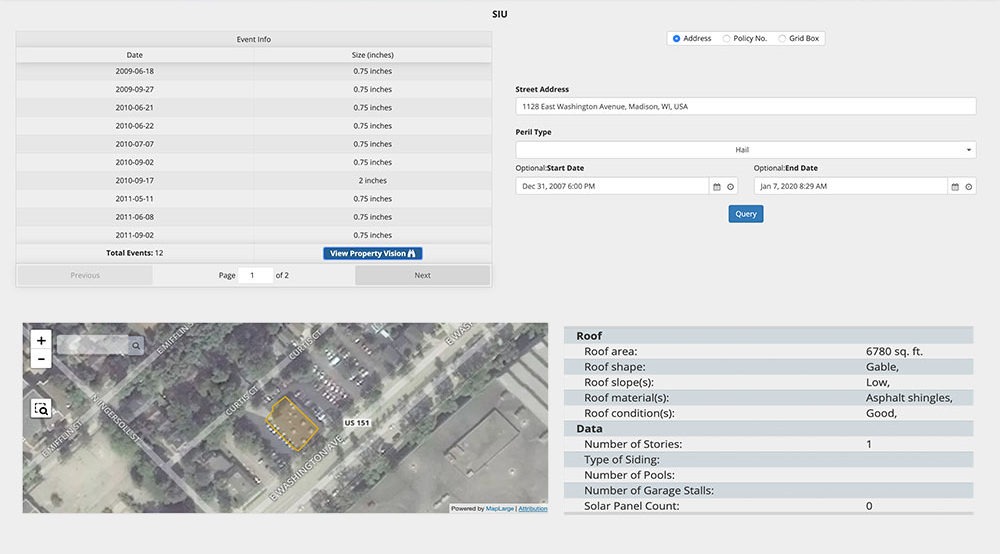
Task: Select event date 2010-09-02
Action: (135, 163)
